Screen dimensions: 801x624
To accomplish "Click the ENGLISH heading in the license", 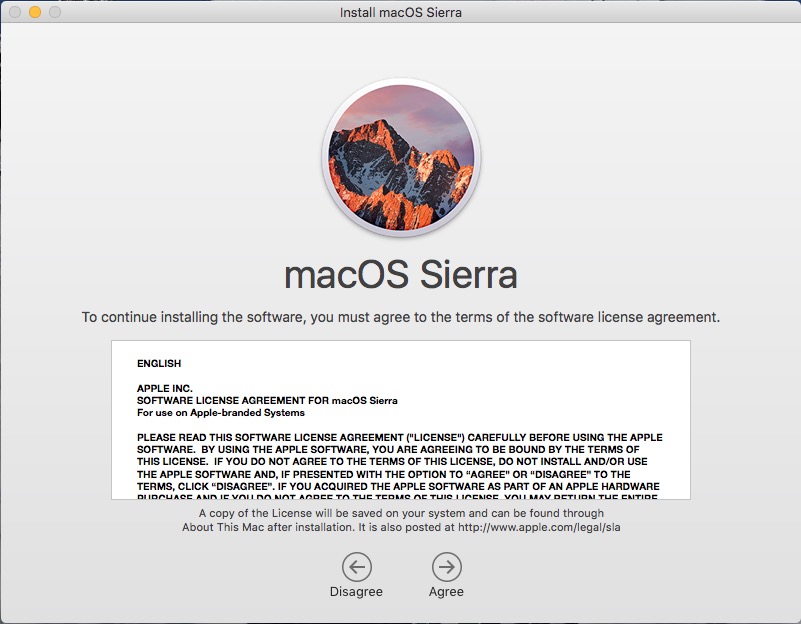I will click(159, 364).
